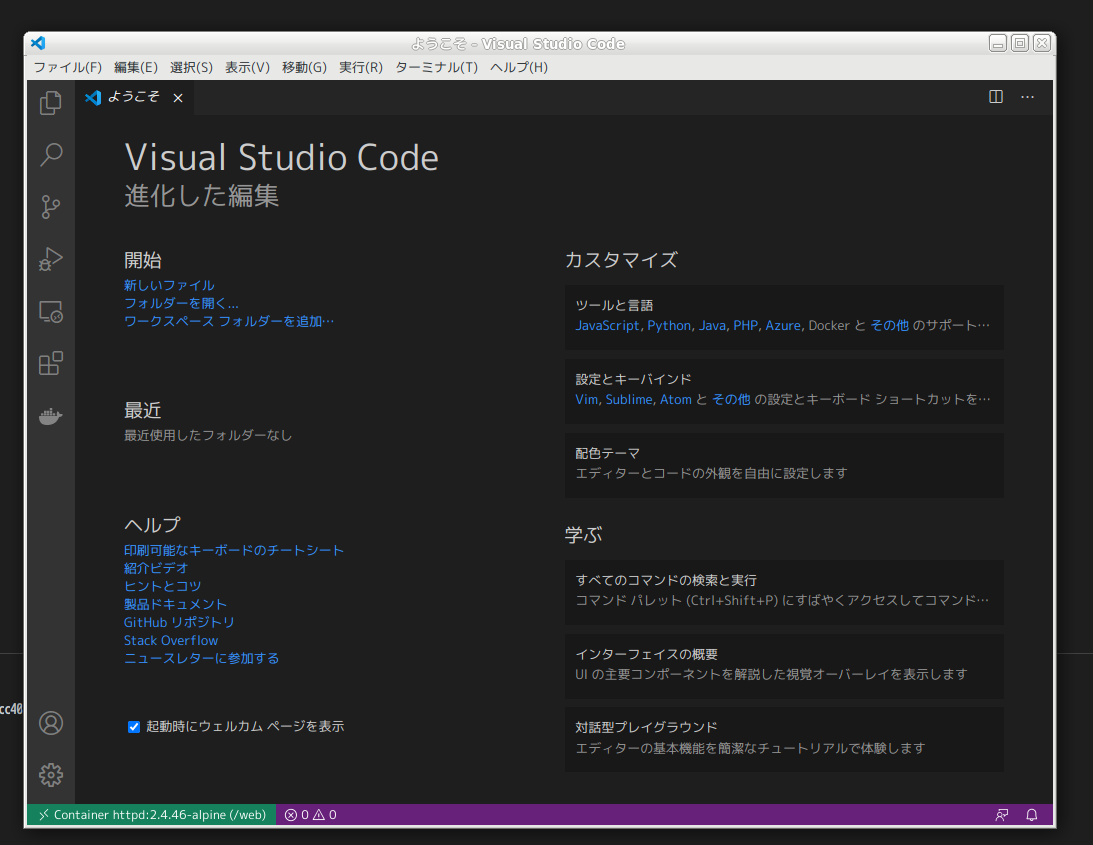The height and width of the screenshot is (845, 1093).
Task: Click the 新しいファイル link
Action: pos(169,285)
